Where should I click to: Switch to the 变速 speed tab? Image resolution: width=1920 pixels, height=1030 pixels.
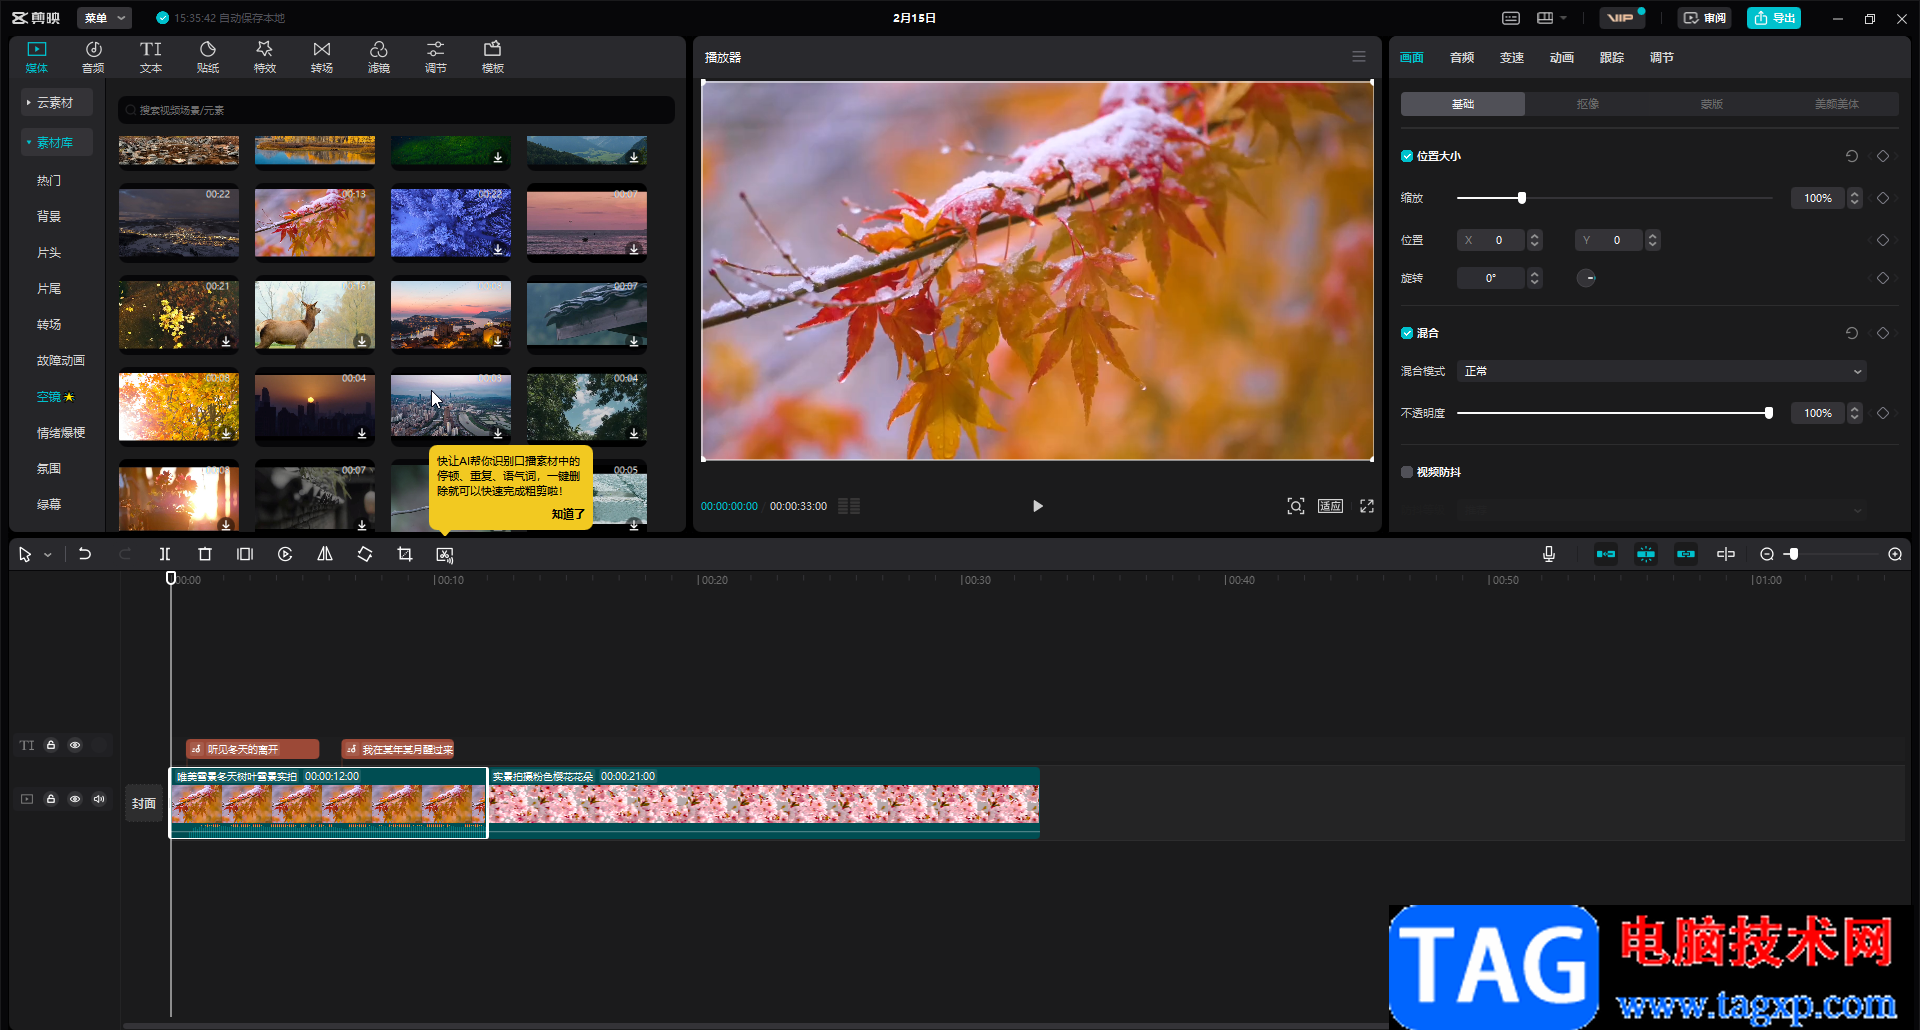[1512, 58]
